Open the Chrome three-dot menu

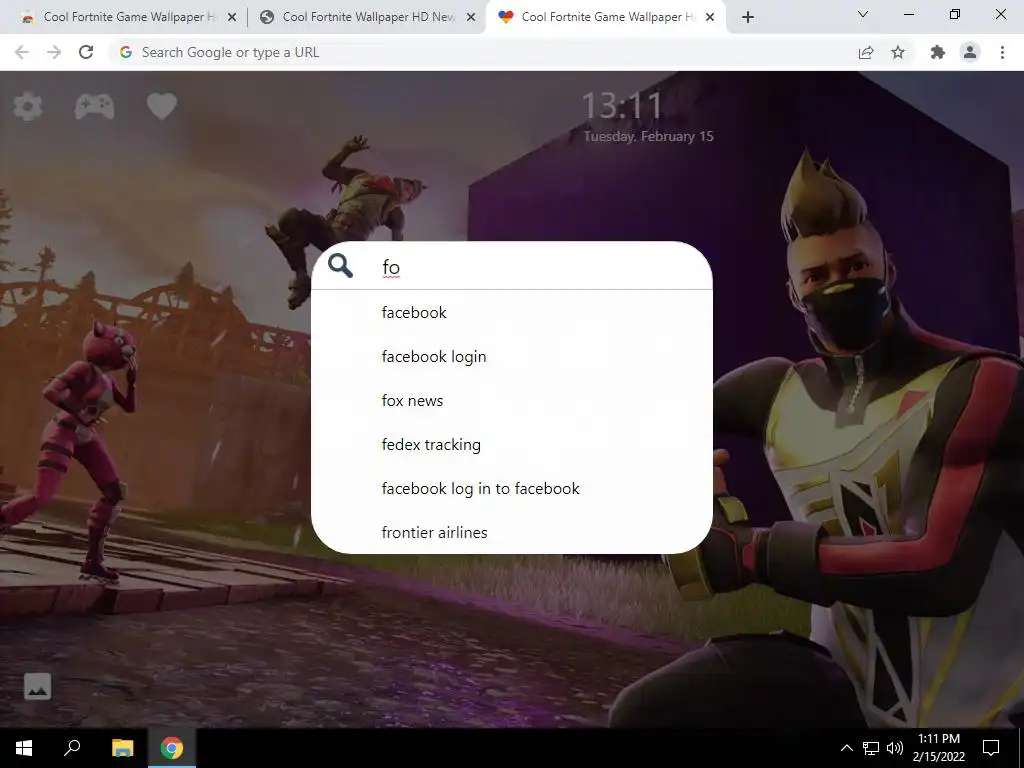(1002, 52)
